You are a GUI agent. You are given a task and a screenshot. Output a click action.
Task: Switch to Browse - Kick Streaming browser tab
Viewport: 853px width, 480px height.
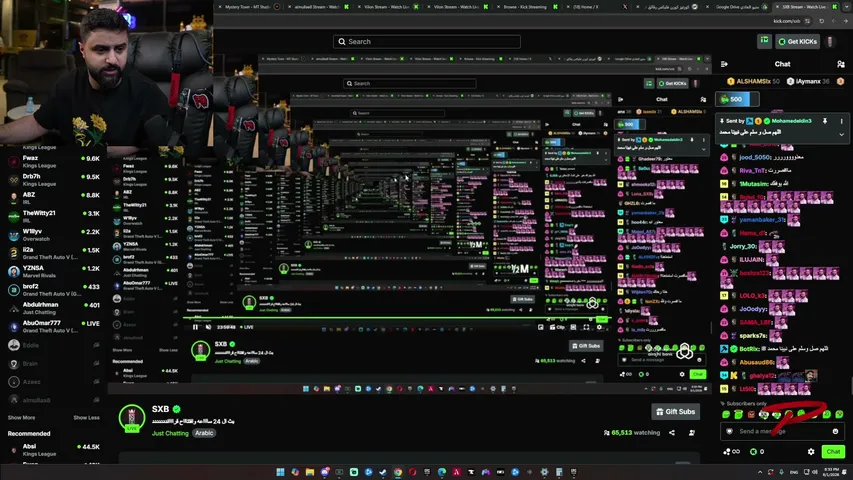point(528,7)
